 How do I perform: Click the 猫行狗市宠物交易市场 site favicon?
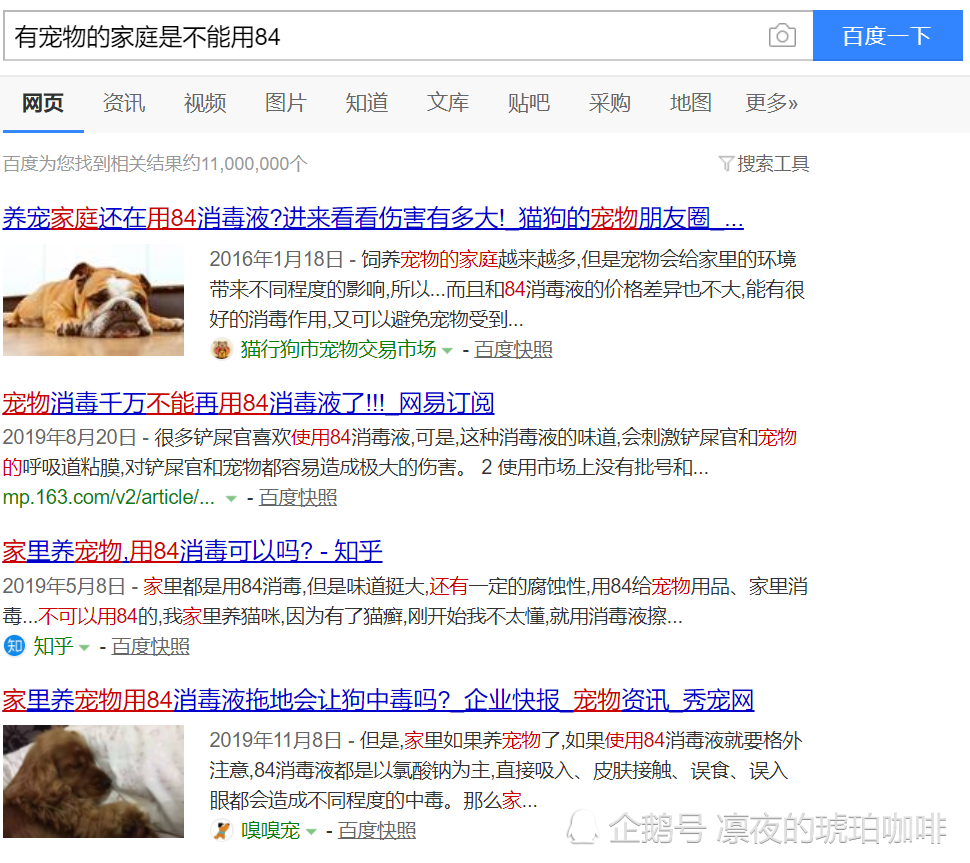221,350
